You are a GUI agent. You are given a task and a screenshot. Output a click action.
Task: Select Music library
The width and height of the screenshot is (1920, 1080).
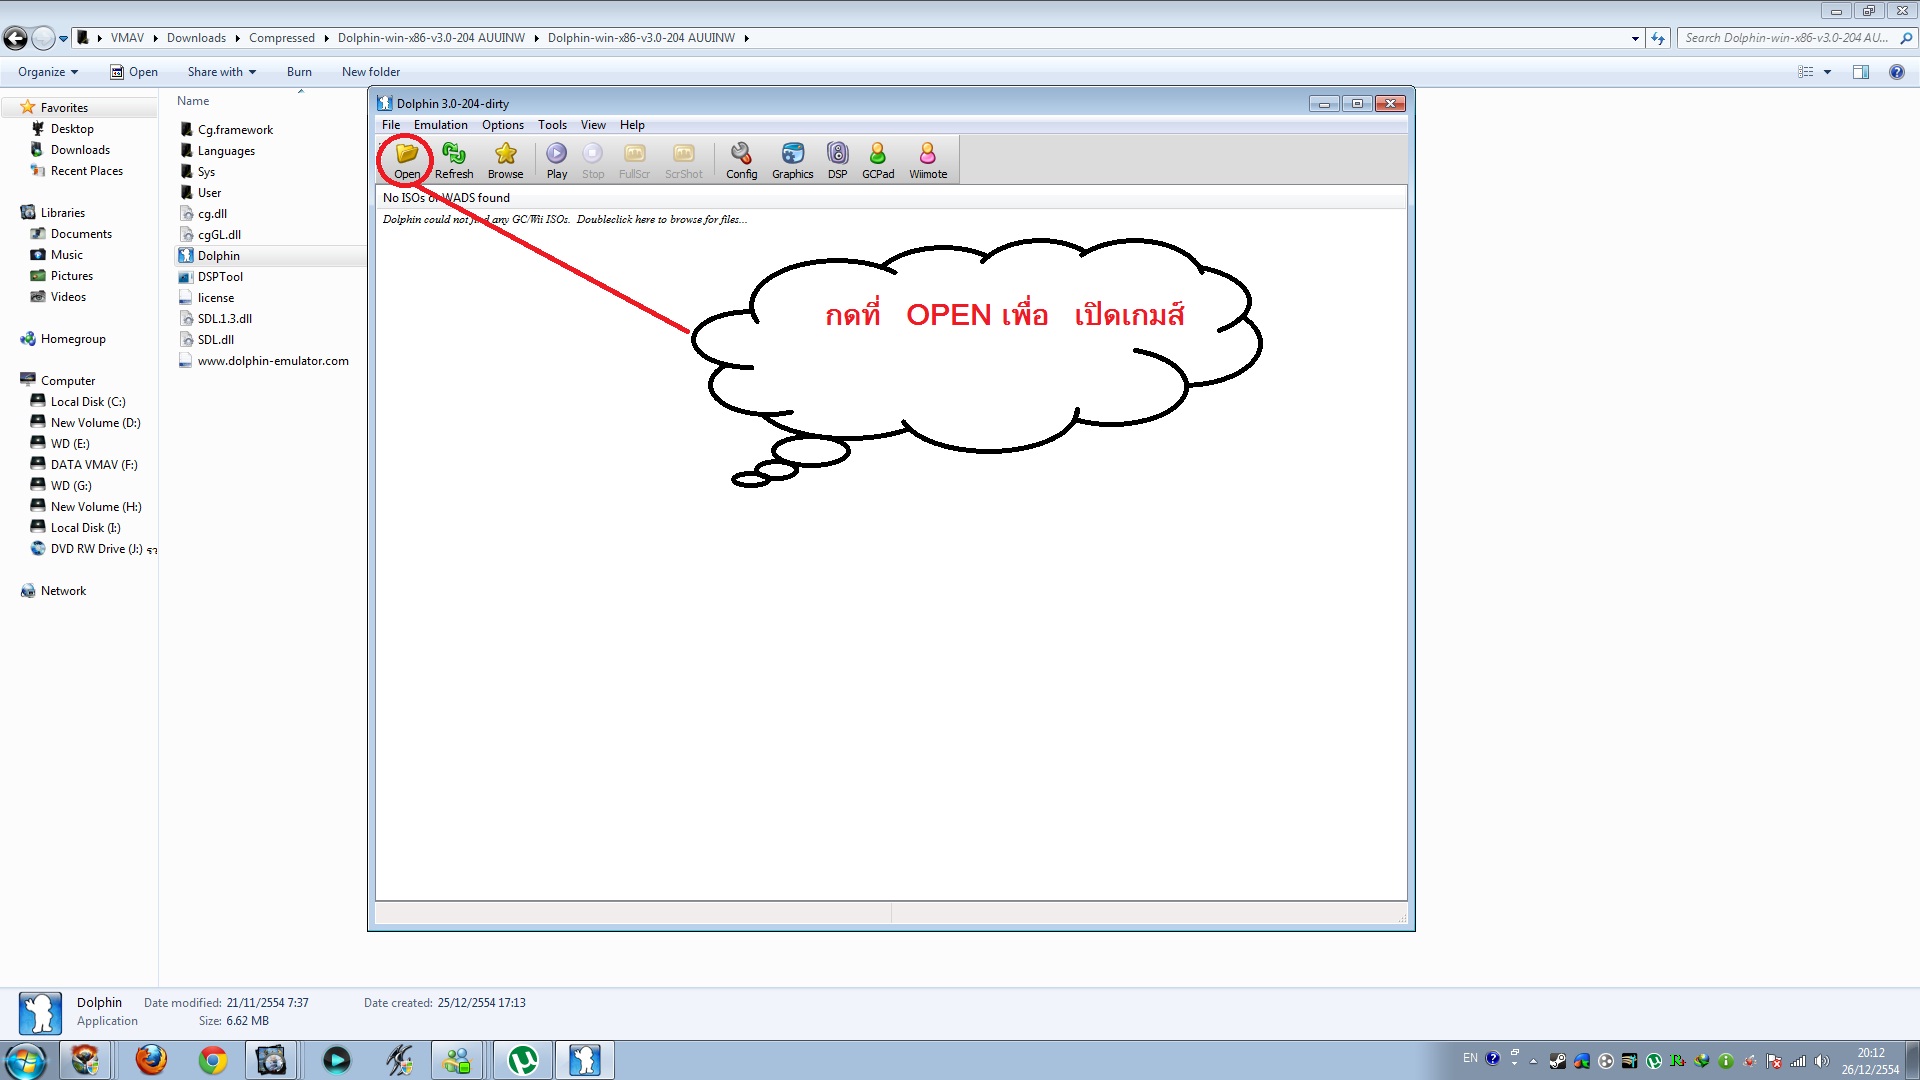click(67, 255)
